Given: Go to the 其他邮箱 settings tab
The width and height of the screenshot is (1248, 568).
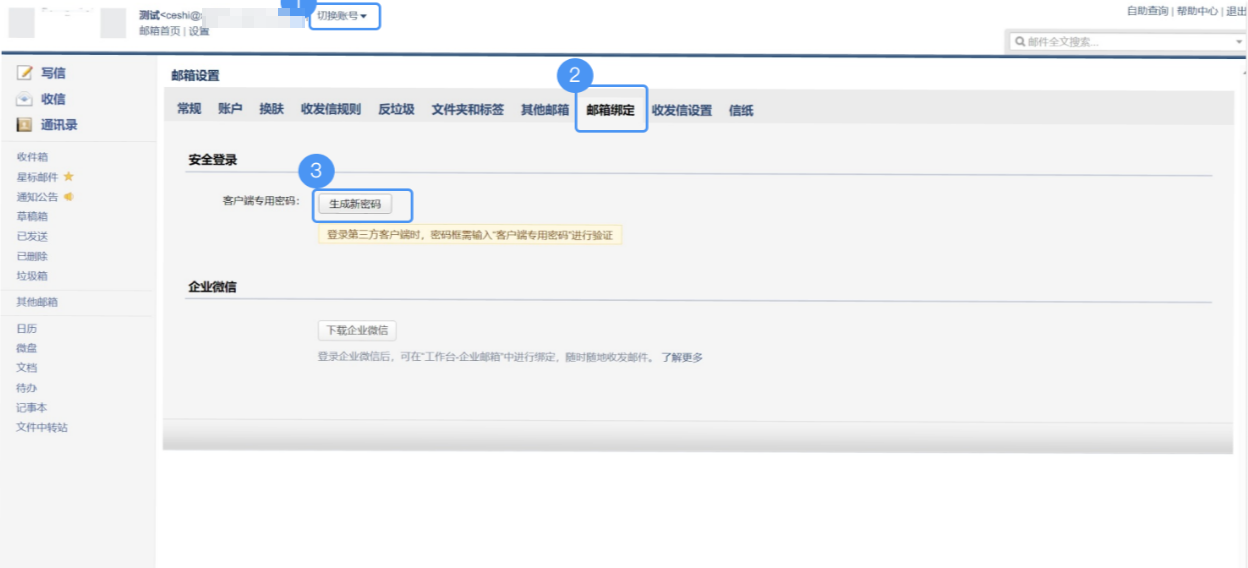Looking at the screenshot, I should pyautogui.click(x=544, y=110).
